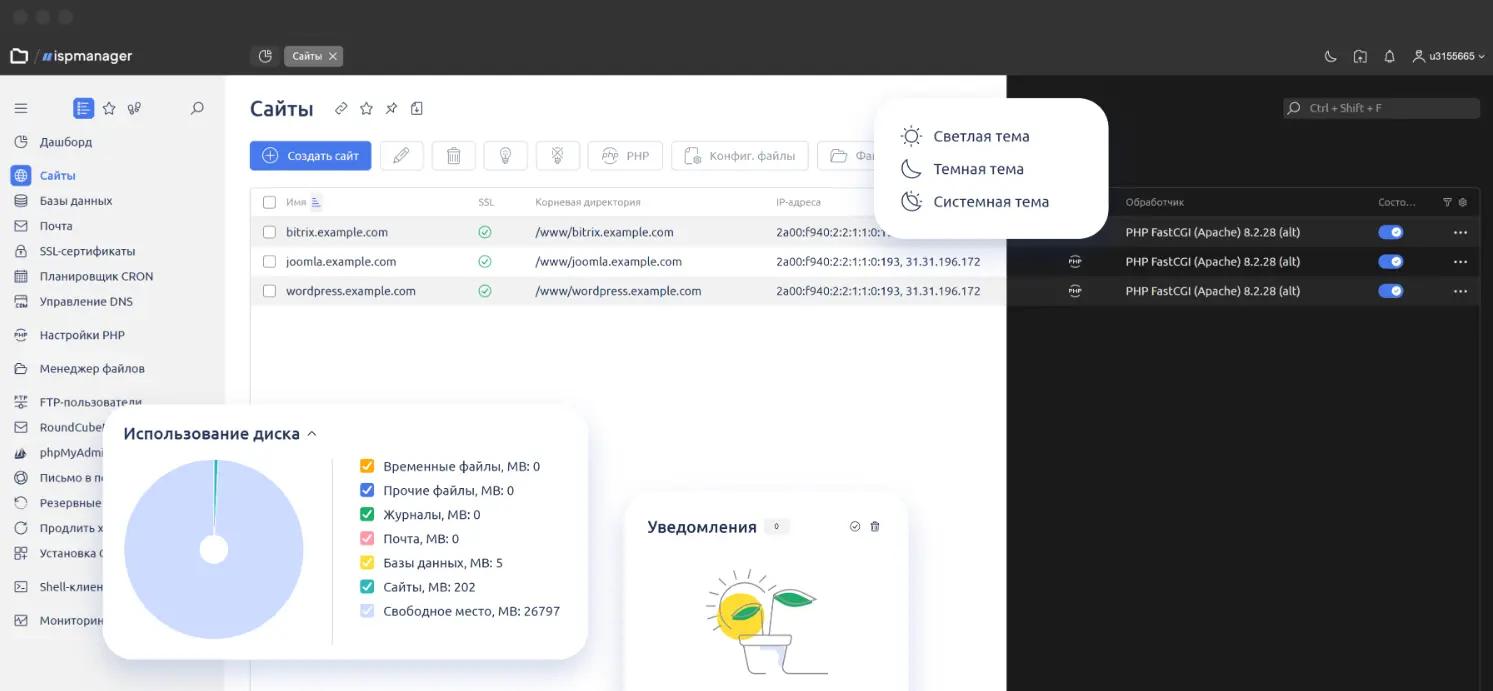Image resolution: width=1493 pixels, height=691 pixels.
Task: Open Управление DNS in sidebar
Action: click(x=86, y=301)
